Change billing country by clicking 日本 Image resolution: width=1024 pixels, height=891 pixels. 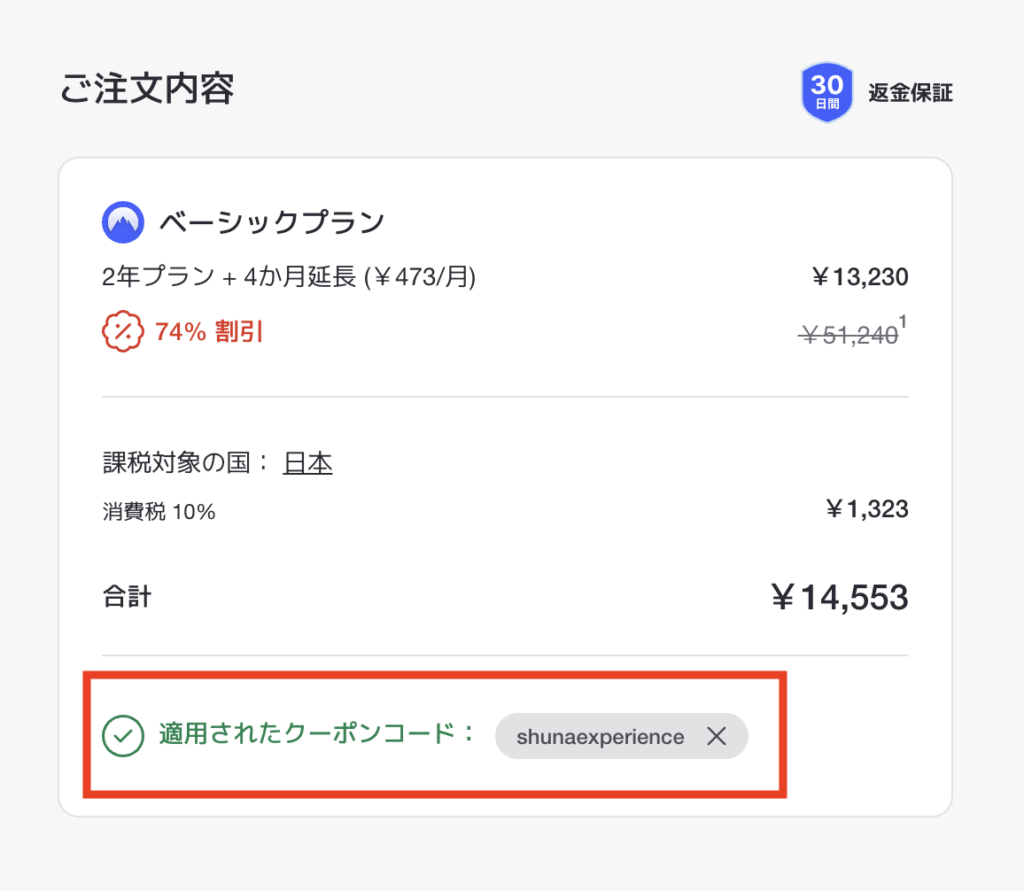(x=308, y=462)
